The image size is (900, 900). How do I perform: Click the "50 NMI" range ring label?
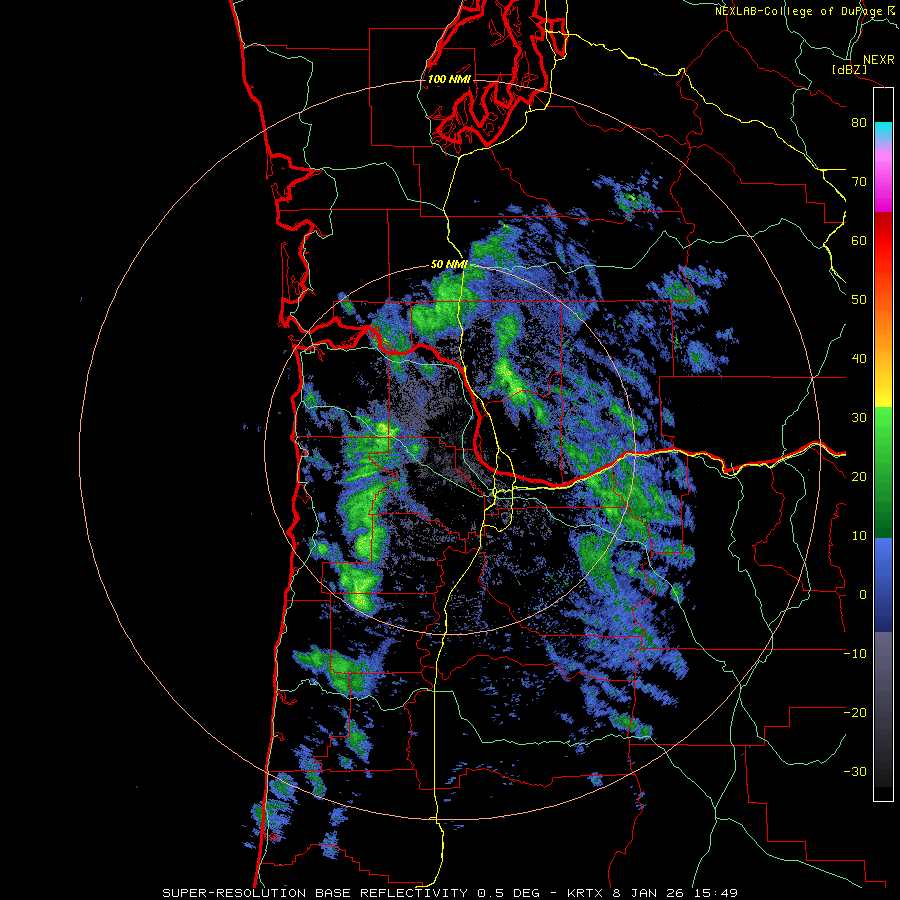click(449, 264)
